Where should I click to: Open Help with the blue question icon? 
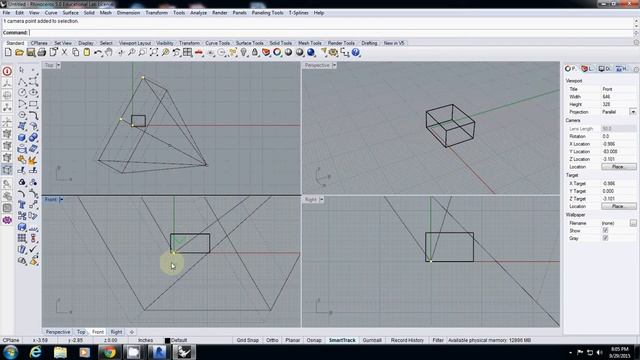point(356,52)
